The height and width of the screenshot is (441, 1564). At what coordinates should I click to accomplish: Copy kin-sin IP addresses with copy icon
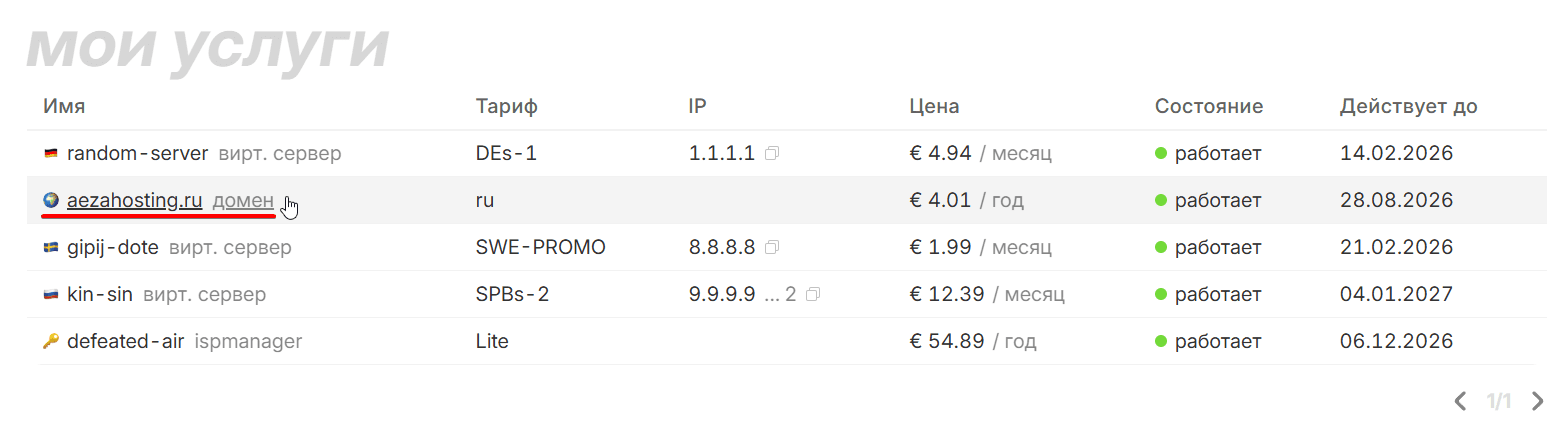813,295
